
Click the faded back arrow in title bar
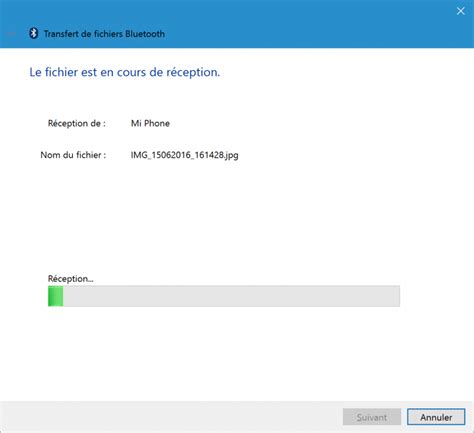pos(11,33)
